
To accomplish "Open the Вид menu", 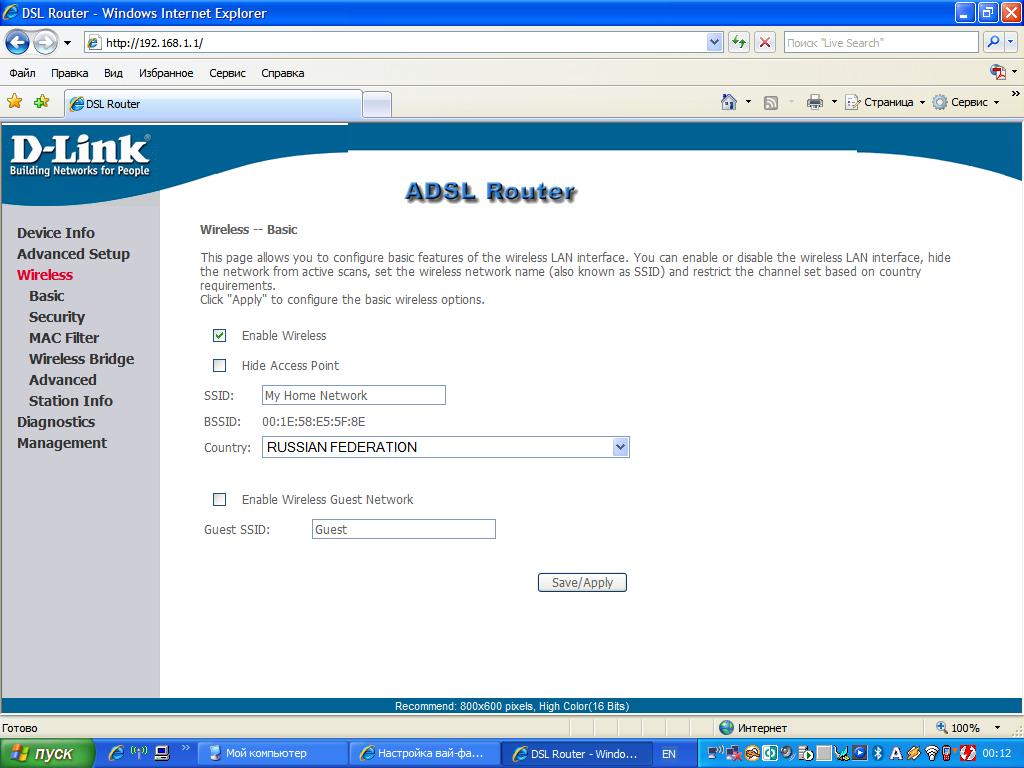I will point(114,72).
